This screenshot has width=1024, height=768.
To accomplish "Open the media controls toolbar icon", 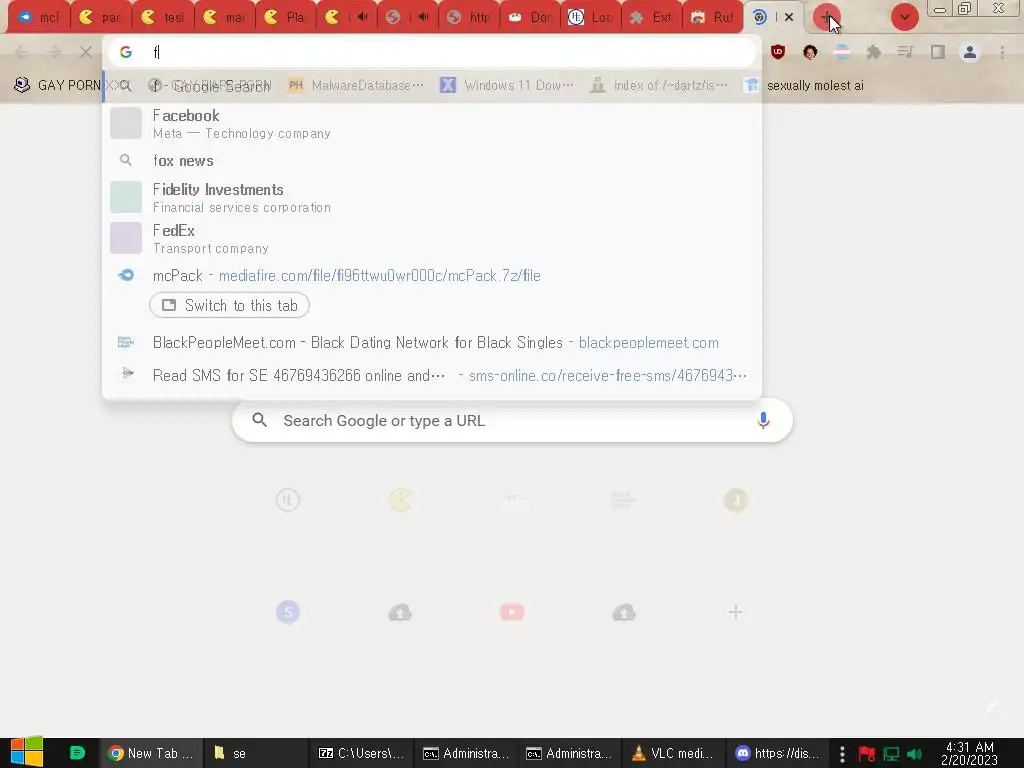I will click(x=905, y=52).
